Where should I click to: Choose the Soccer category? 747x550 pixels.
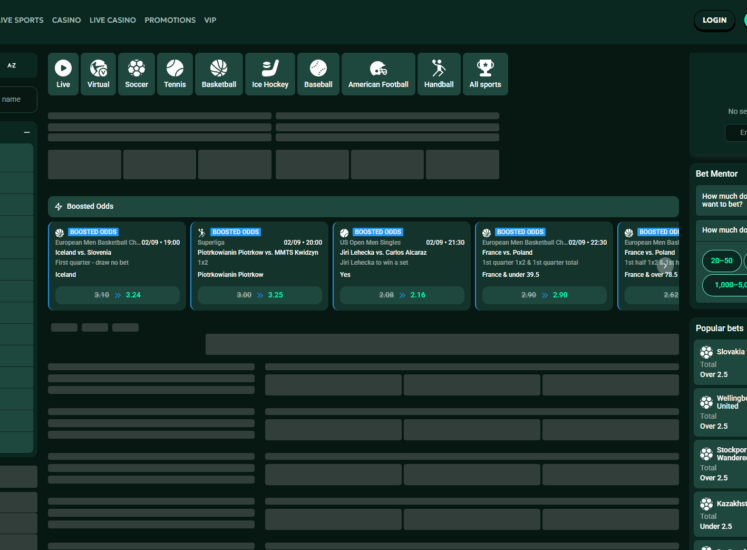tap(136, 74)
